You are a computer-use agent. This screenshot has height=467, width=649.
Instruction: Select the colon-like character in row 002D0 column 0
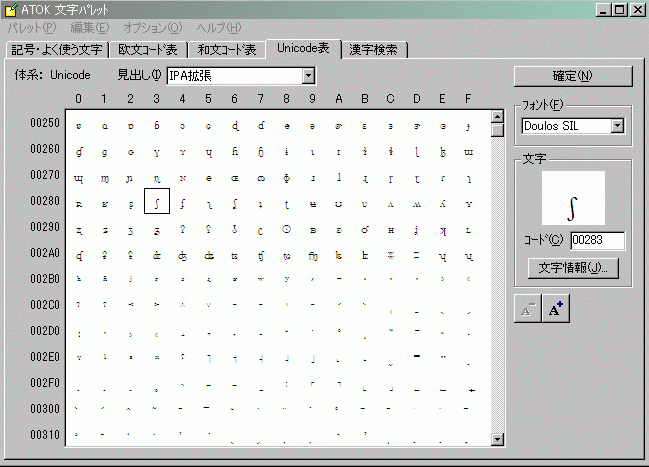[x=79, y=334]
